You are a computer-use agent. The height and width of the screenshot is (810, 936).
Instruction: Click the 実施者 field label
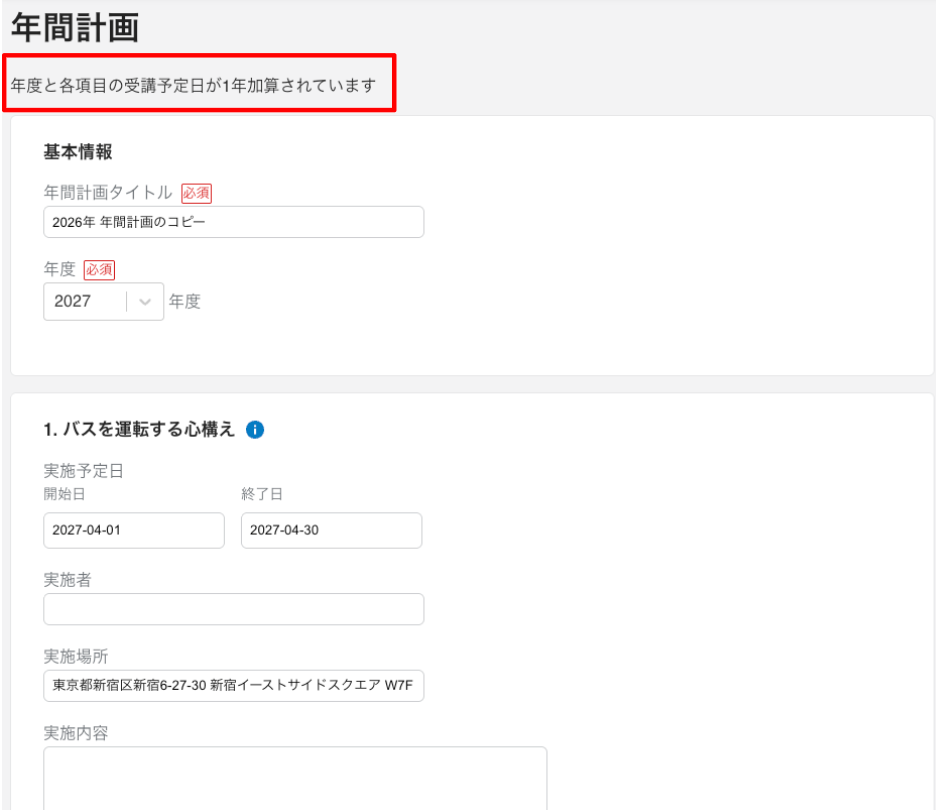tap(67, 580)
